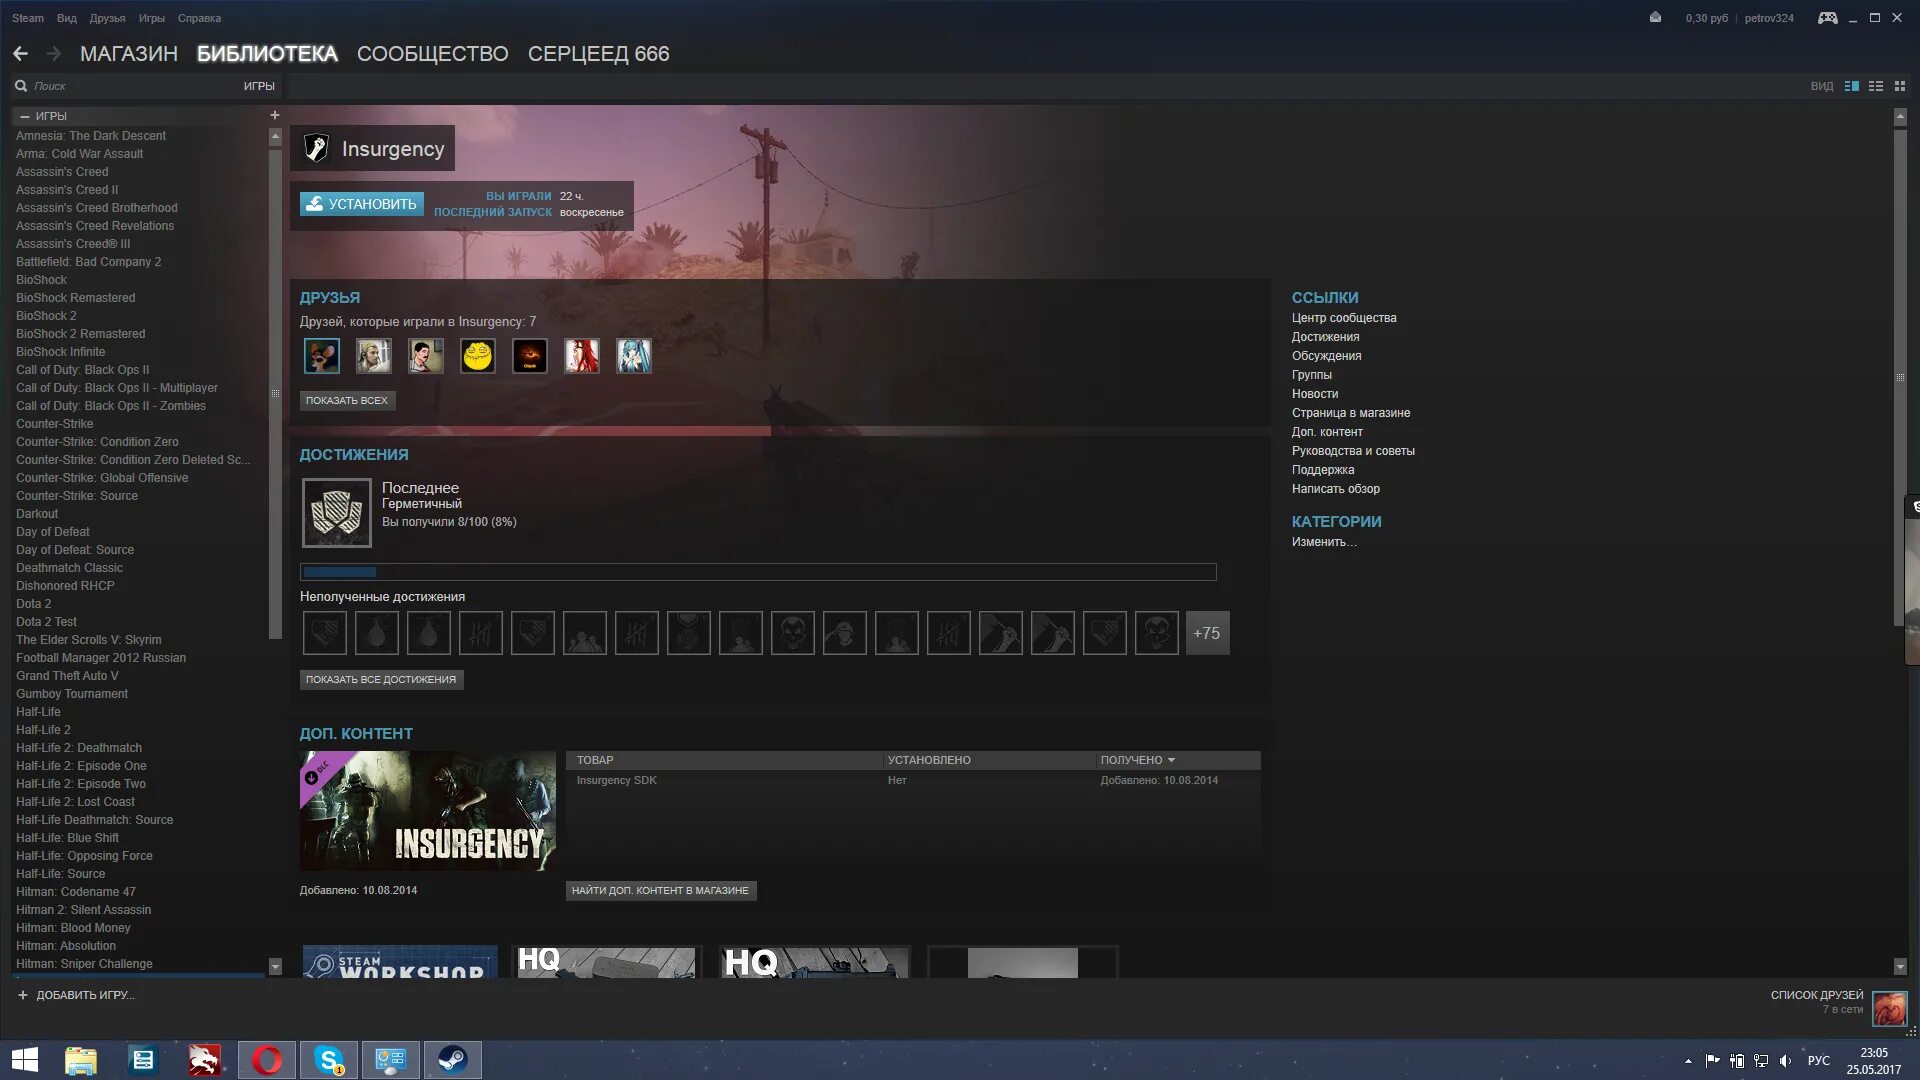Click the Insurgency game logo icon
The height and width of the screenshot is (1080, 1920).
tap(316, 148)
